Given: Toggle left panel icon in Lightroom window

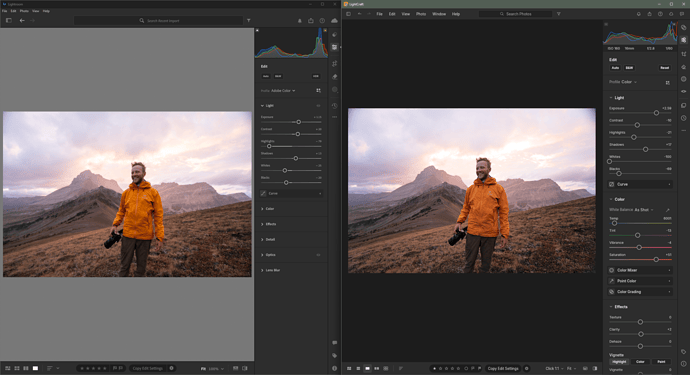Looking at the screenshot, I should 8,20.
